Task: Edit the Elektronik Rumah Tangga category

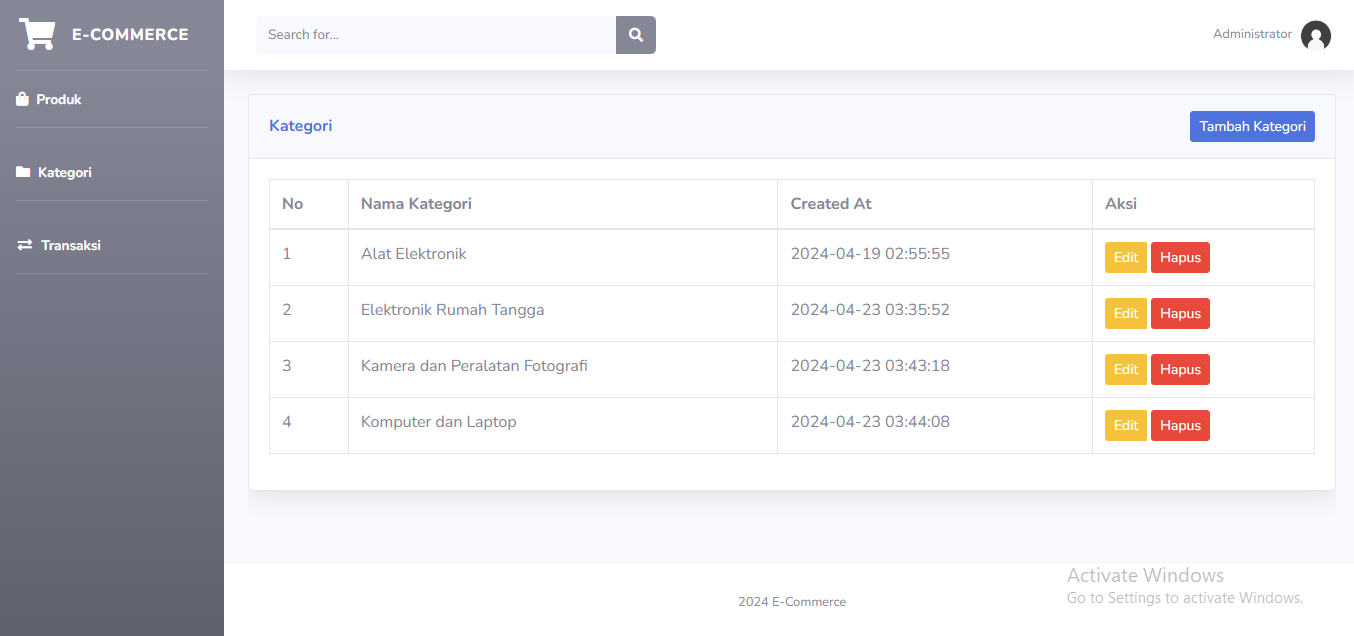Action: (x=1125, y=314)
